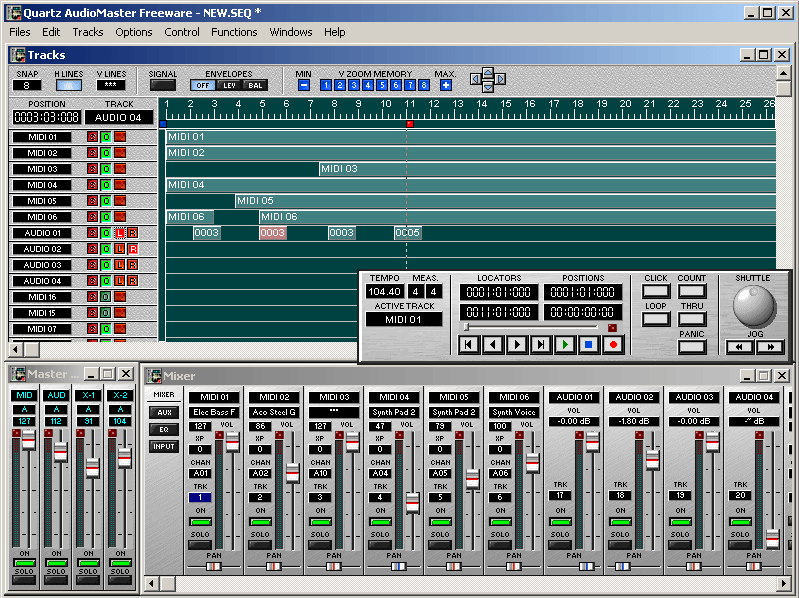799x598 pixels.
Task: Click the blue zoom minus (MIN) button
Action: 304,85
